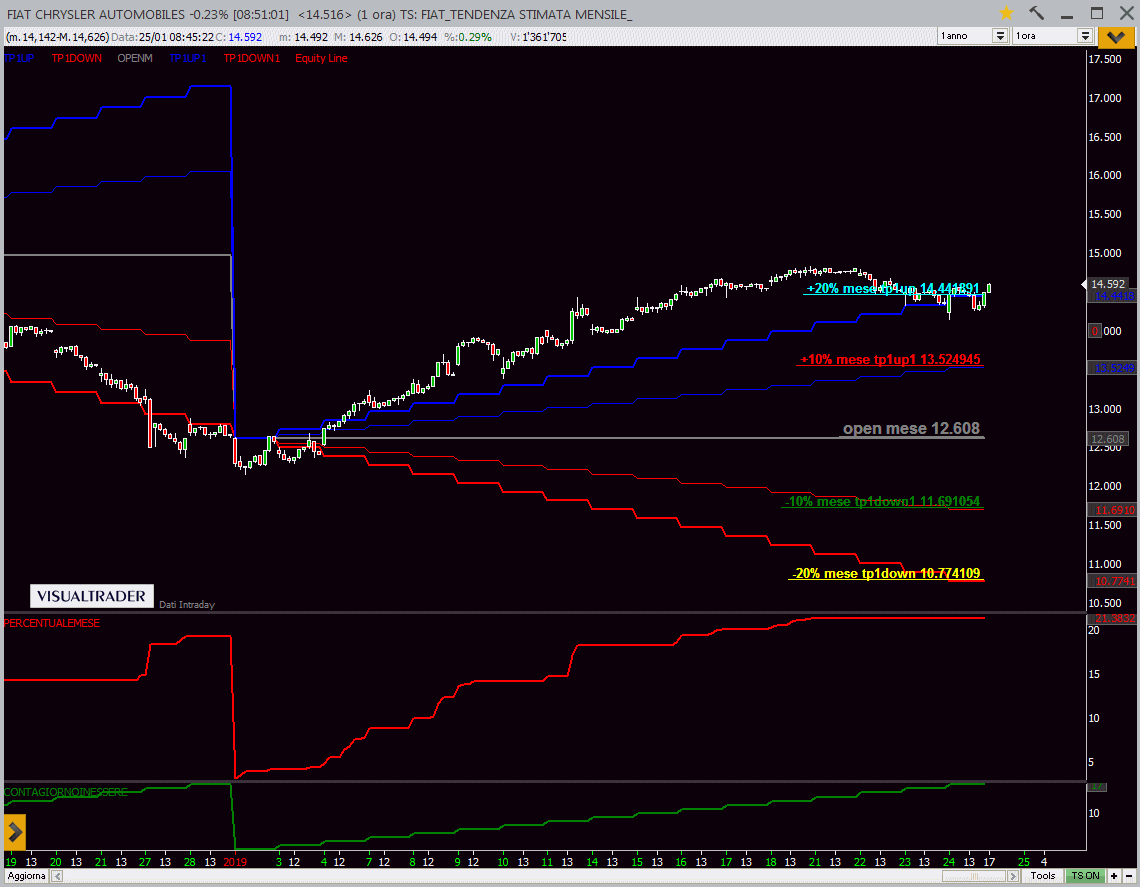The width and height of the screenshot is (1140, 887).
Task: Select the TP1UP indicator label
Action: pyautogui.click(x=18, y=58)
